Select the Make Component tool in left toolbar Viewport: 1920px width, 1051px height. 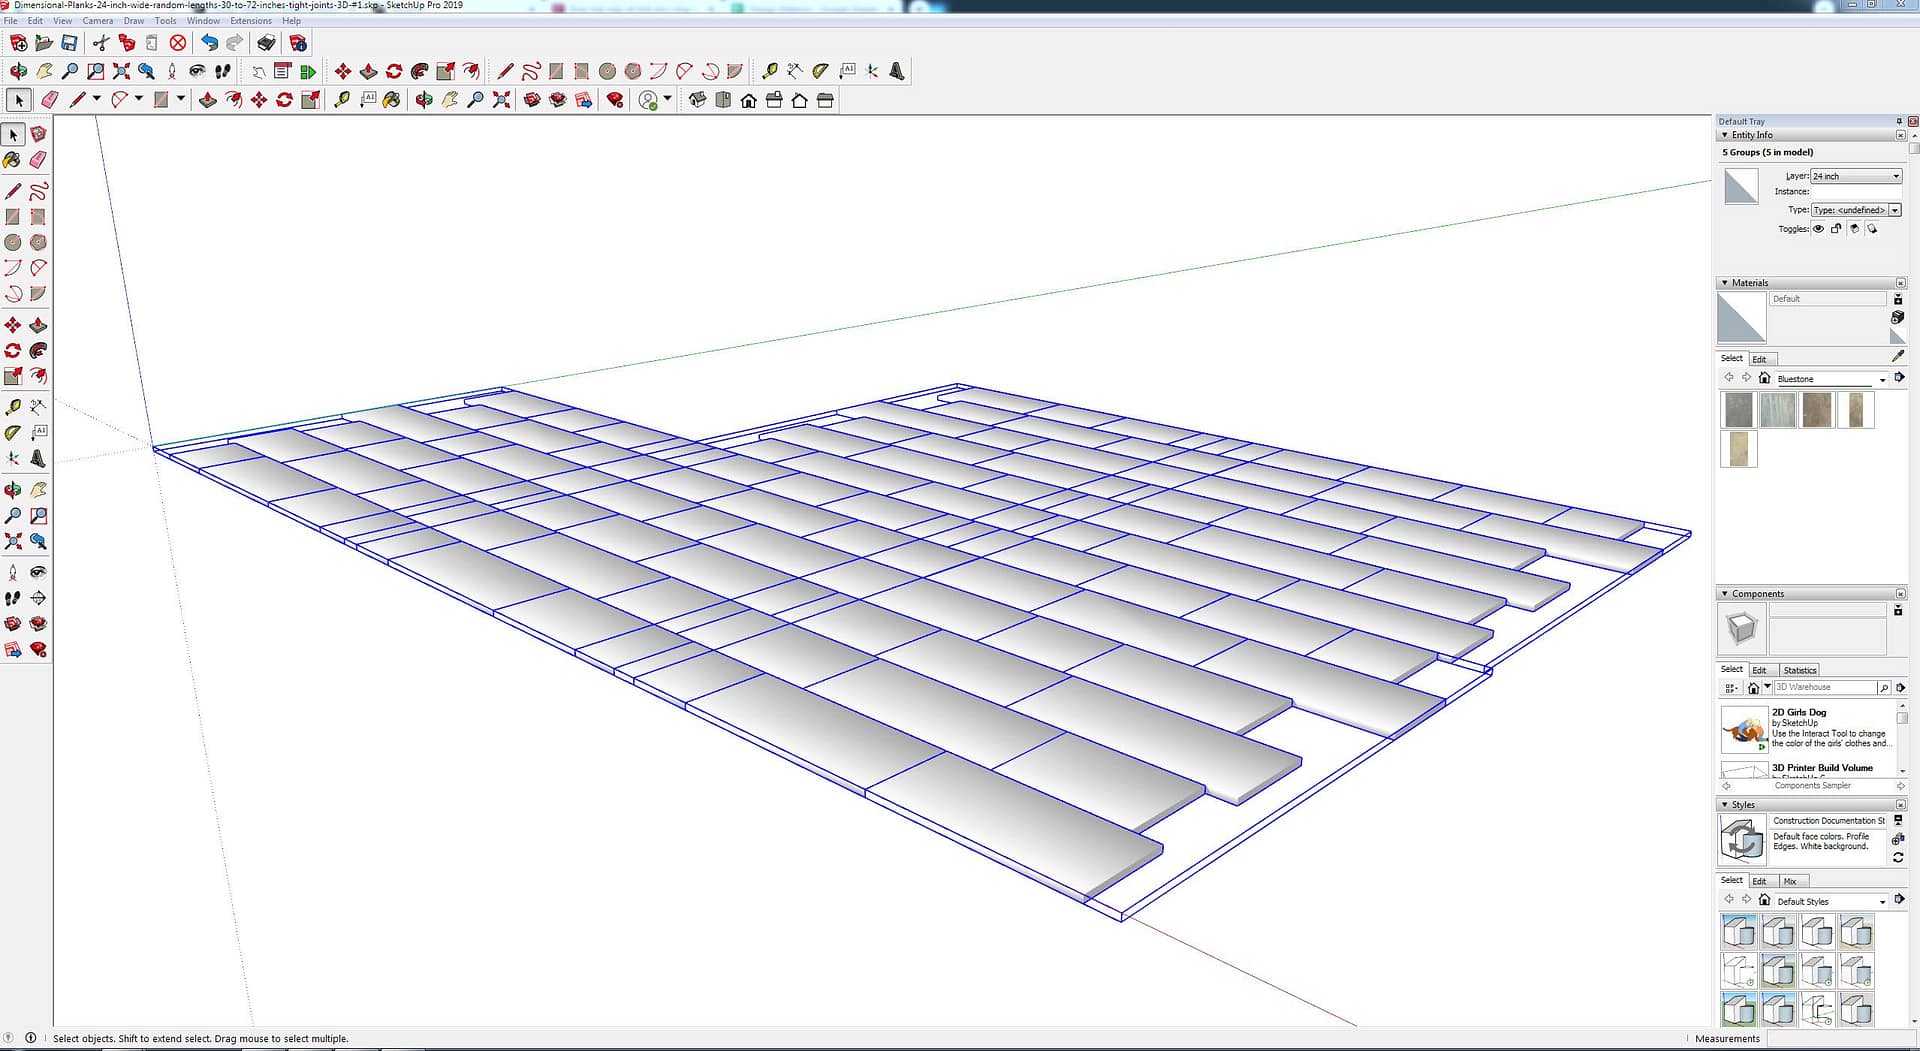[x=38, y=134]
